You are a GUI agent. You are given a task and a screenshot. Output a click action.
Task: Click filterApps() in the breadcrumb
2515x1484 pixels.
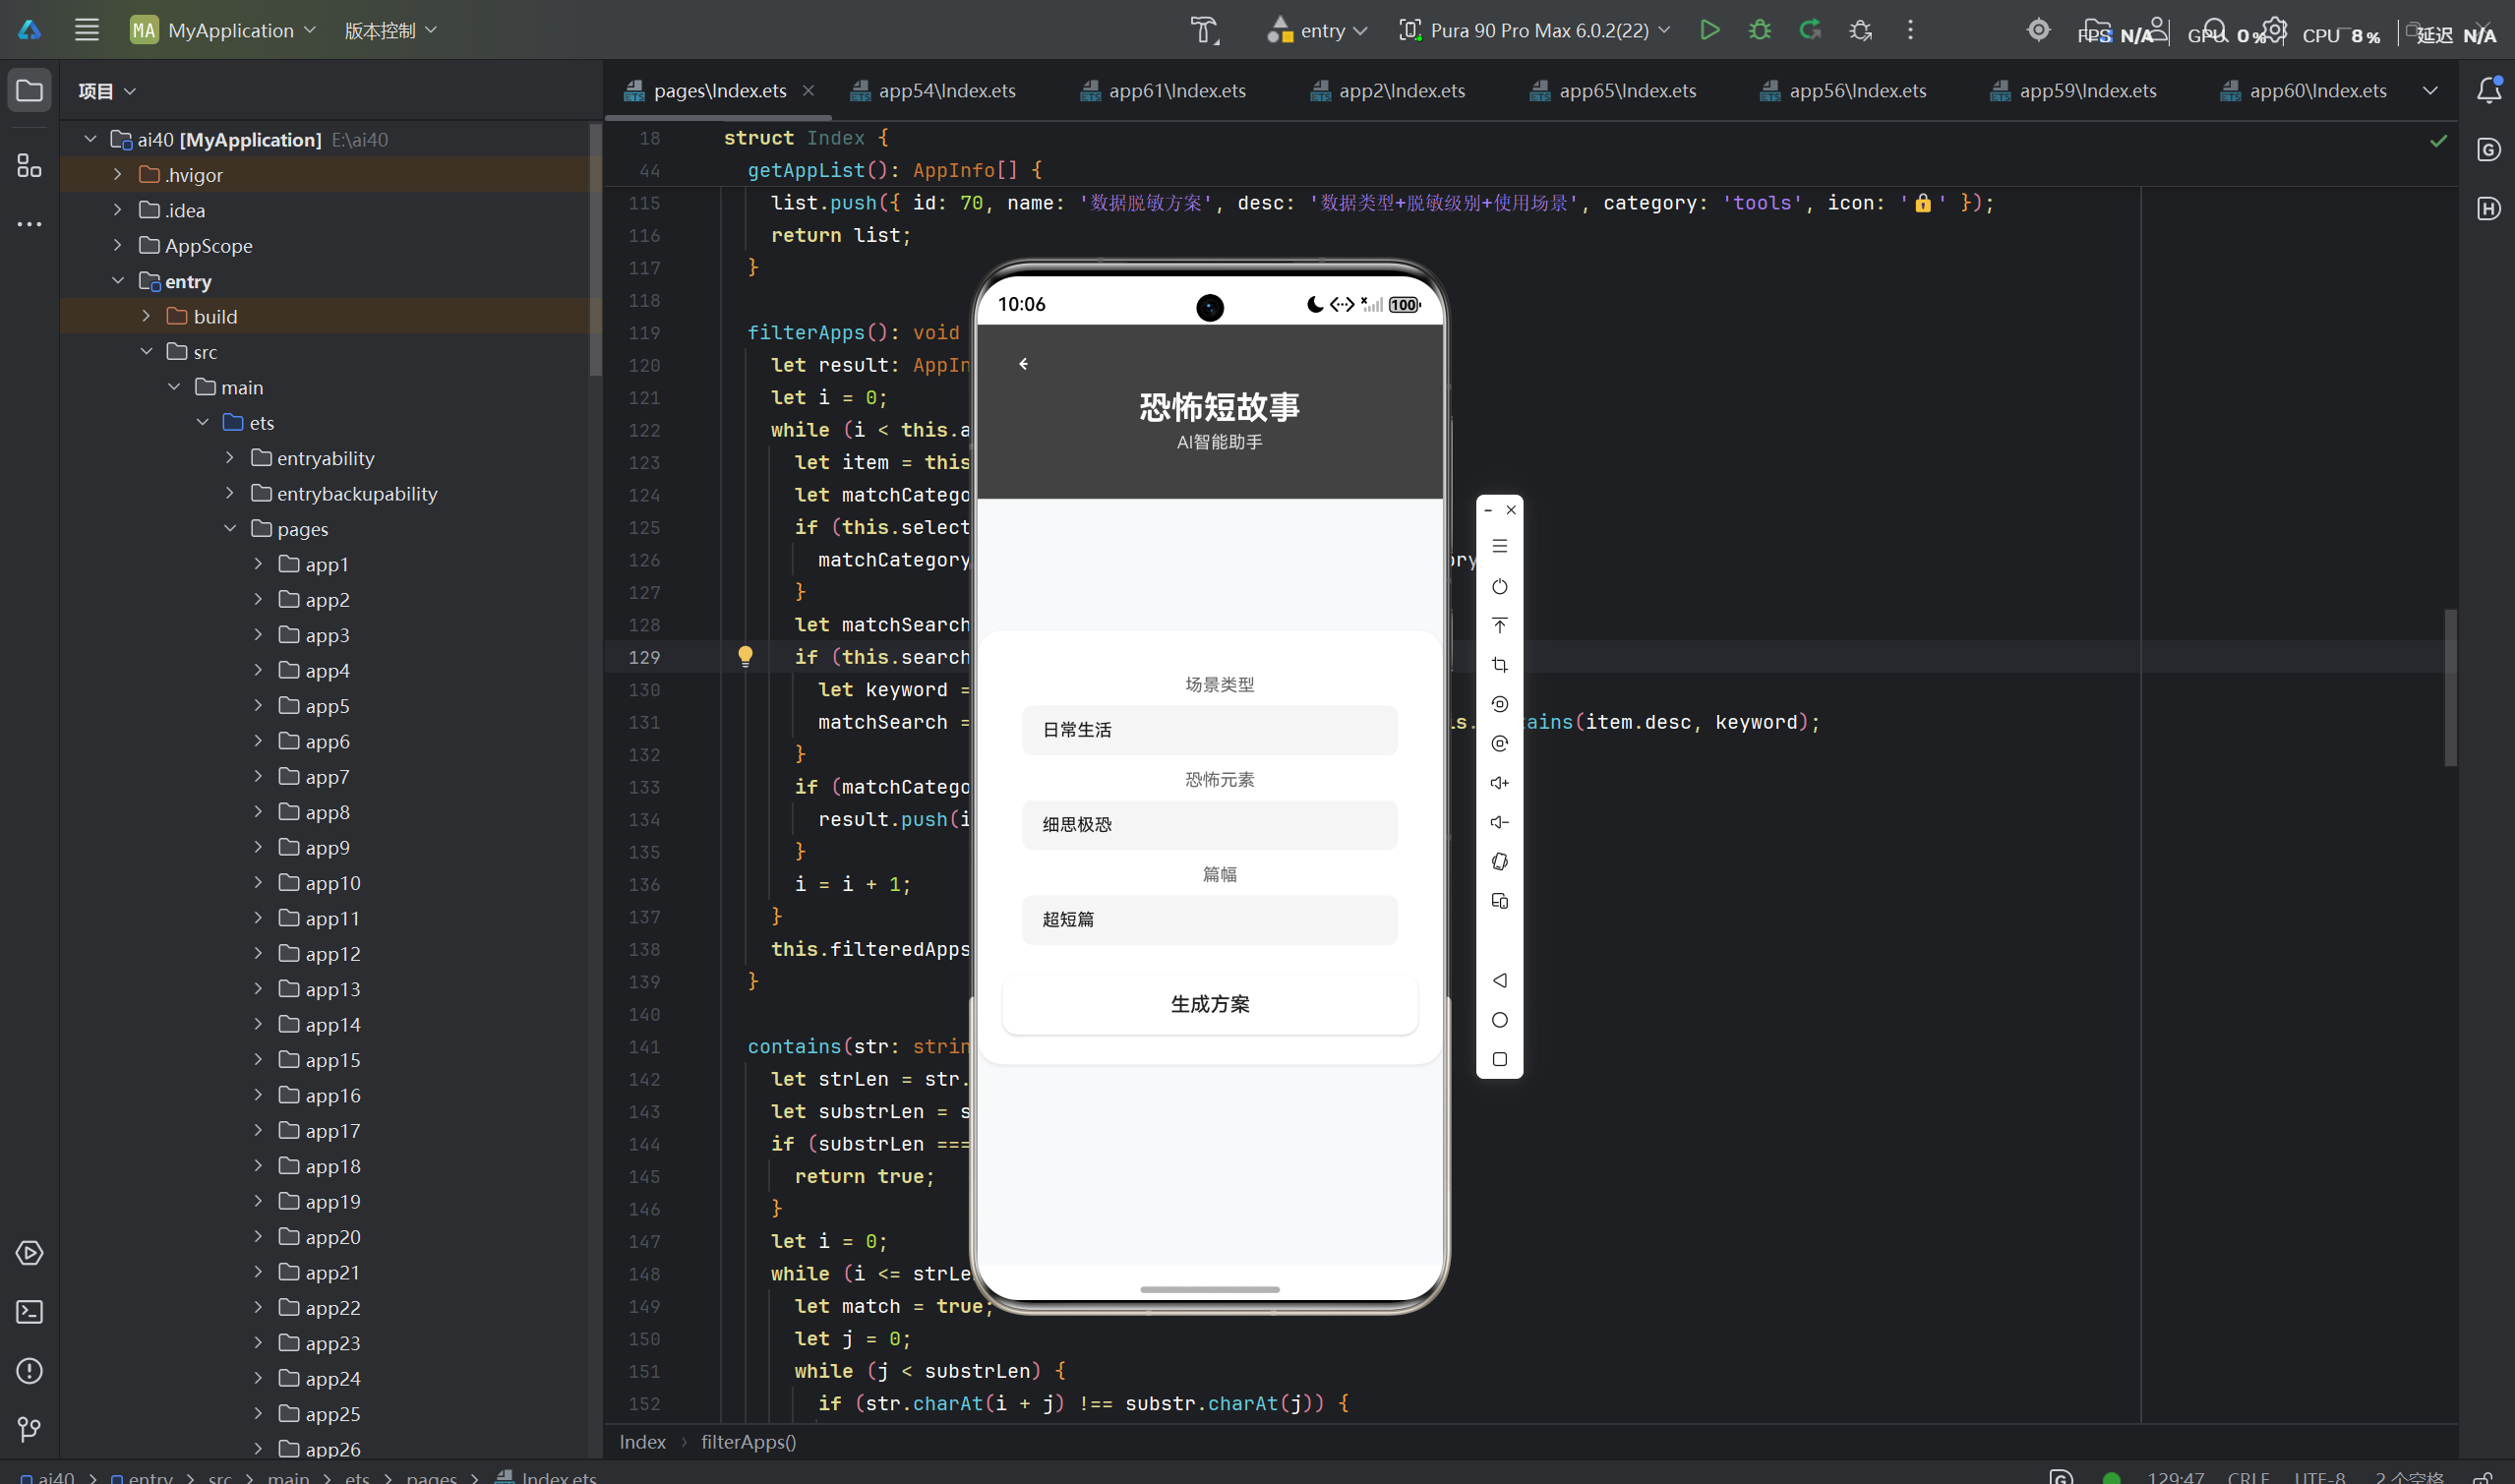[x=748, y=1442]
